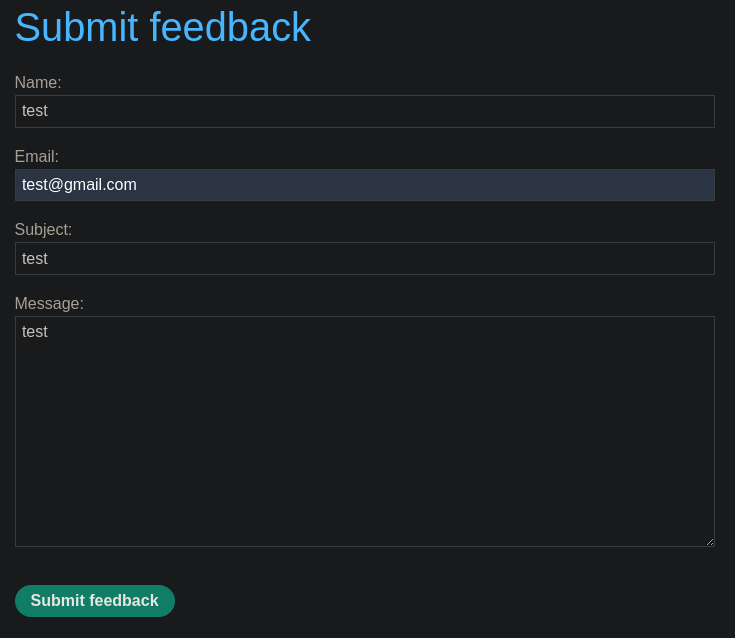Click the empty center of Message textarea
This screenshot has width=735, height=638.
(x=364, y=440)
